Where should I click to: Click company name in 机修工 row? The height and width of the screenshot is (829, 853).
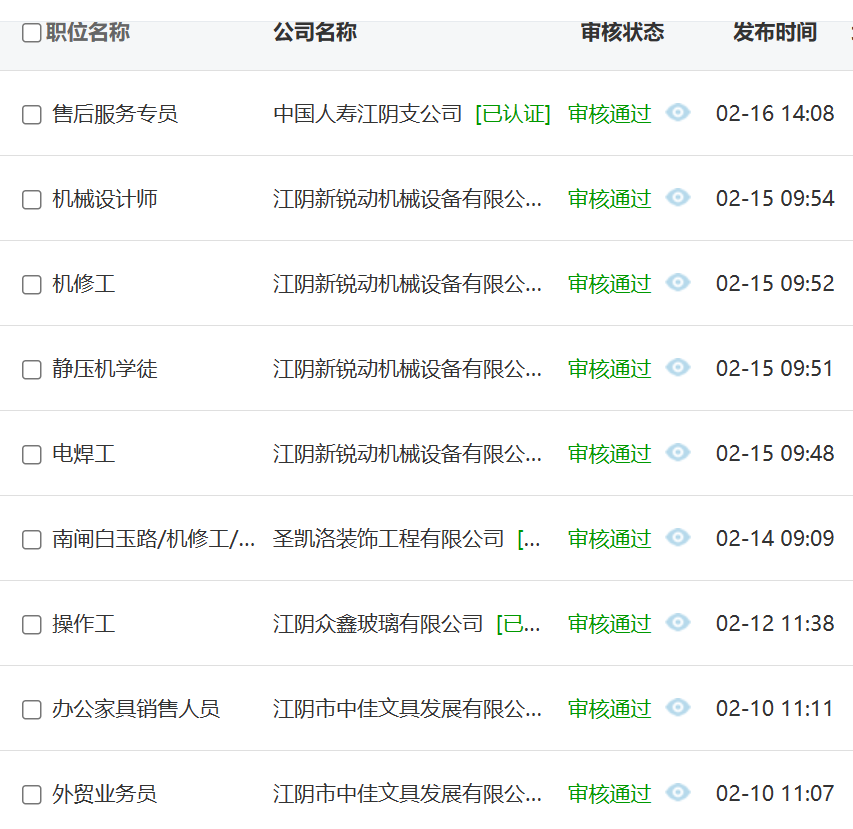click(407, 284)
